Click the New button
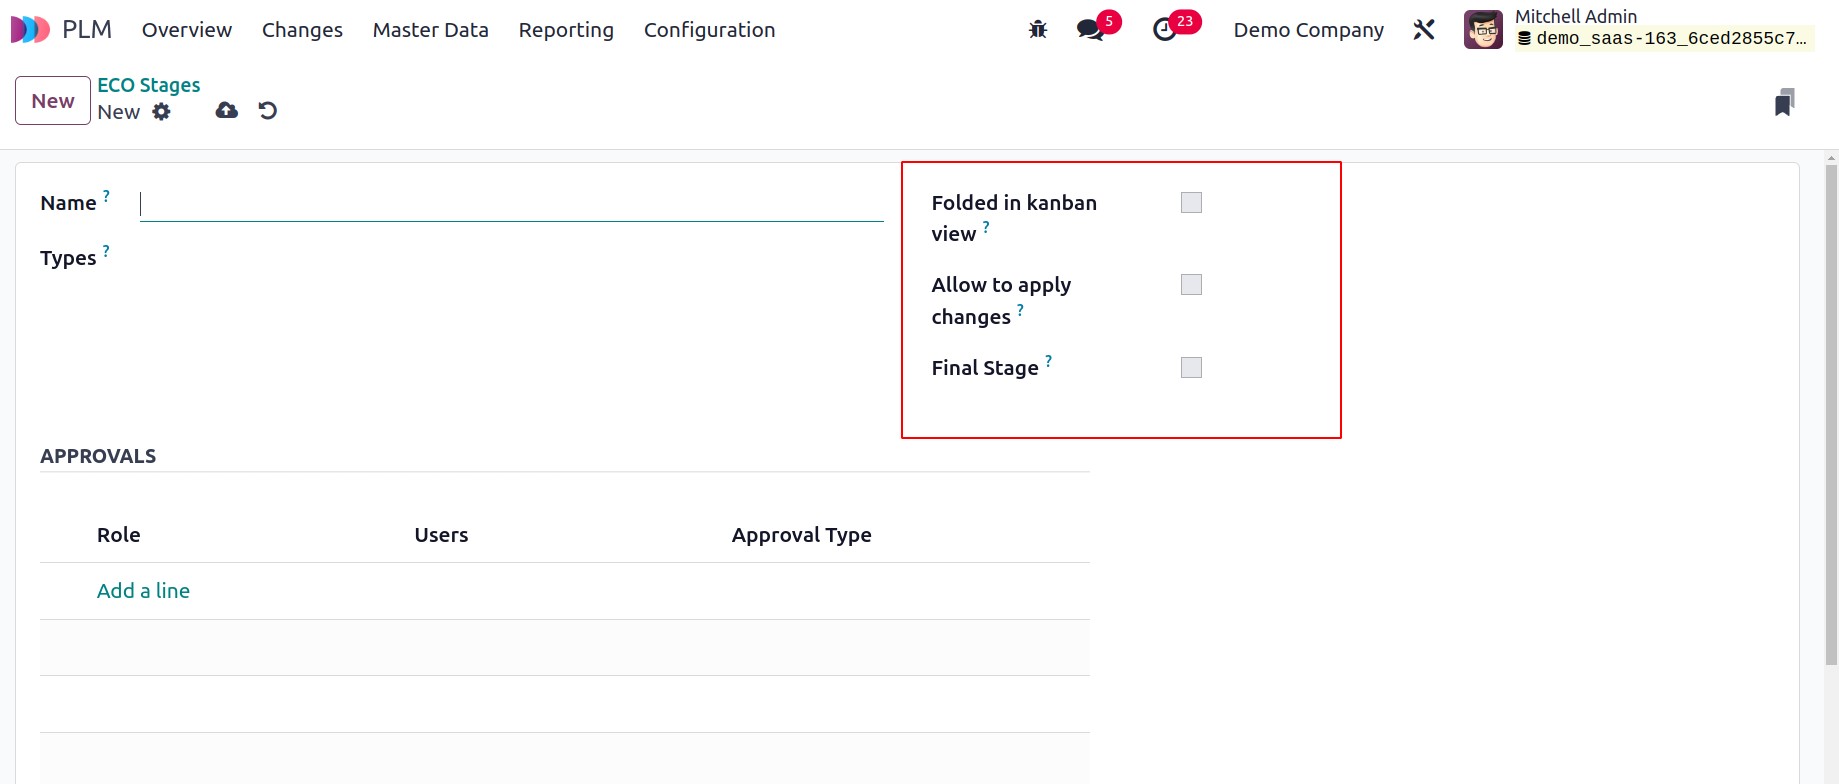 point(53,101)
